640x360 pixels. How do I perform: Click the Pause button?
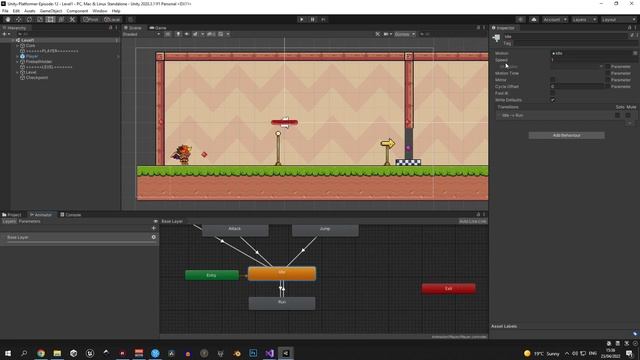(313, 20)
